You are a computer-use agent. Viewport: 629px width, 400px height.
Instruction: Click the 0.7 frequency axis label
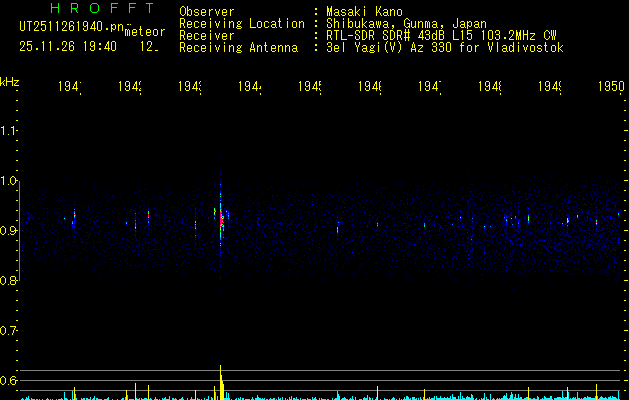[10, 330]
